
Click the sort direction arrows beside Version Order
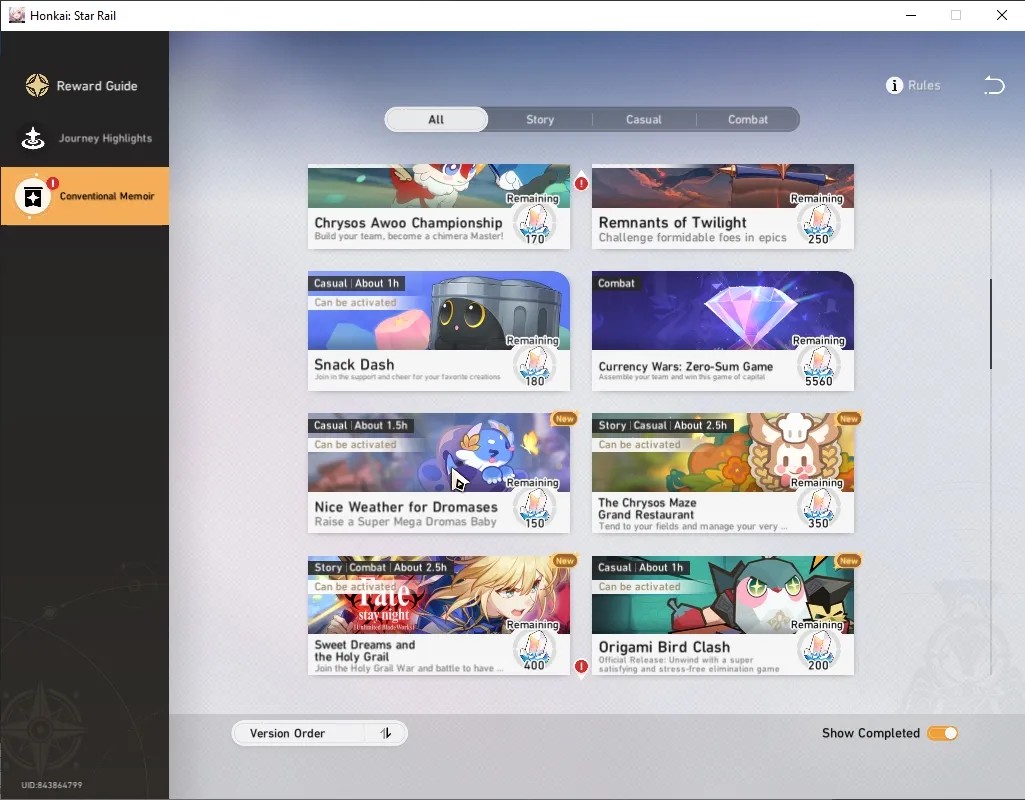click(386, 733)
